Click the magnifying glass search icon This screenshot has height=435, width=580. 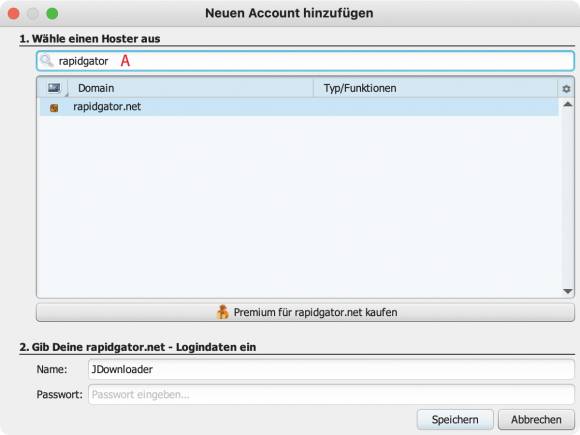click(47, 61)
